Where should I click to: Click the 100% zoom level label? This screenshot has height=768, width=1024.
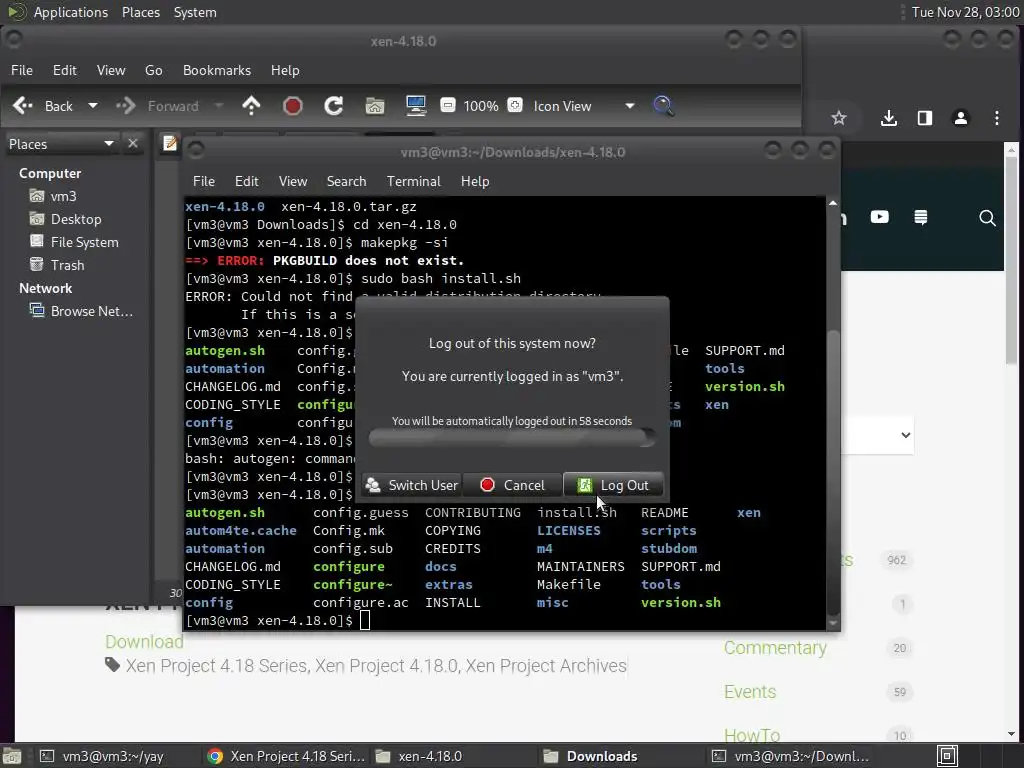481,106
